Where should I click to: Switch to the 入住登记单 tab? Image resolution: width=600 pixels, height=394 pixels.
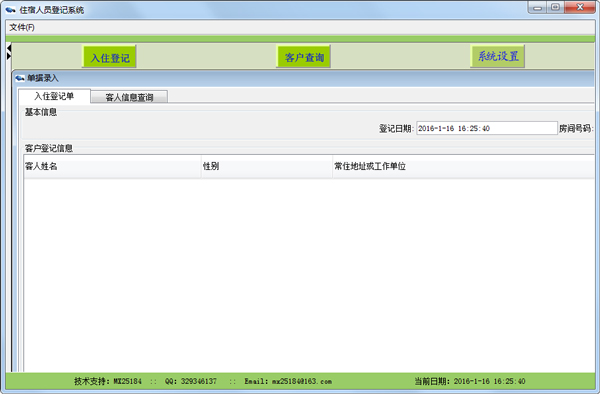pos(54,96)
